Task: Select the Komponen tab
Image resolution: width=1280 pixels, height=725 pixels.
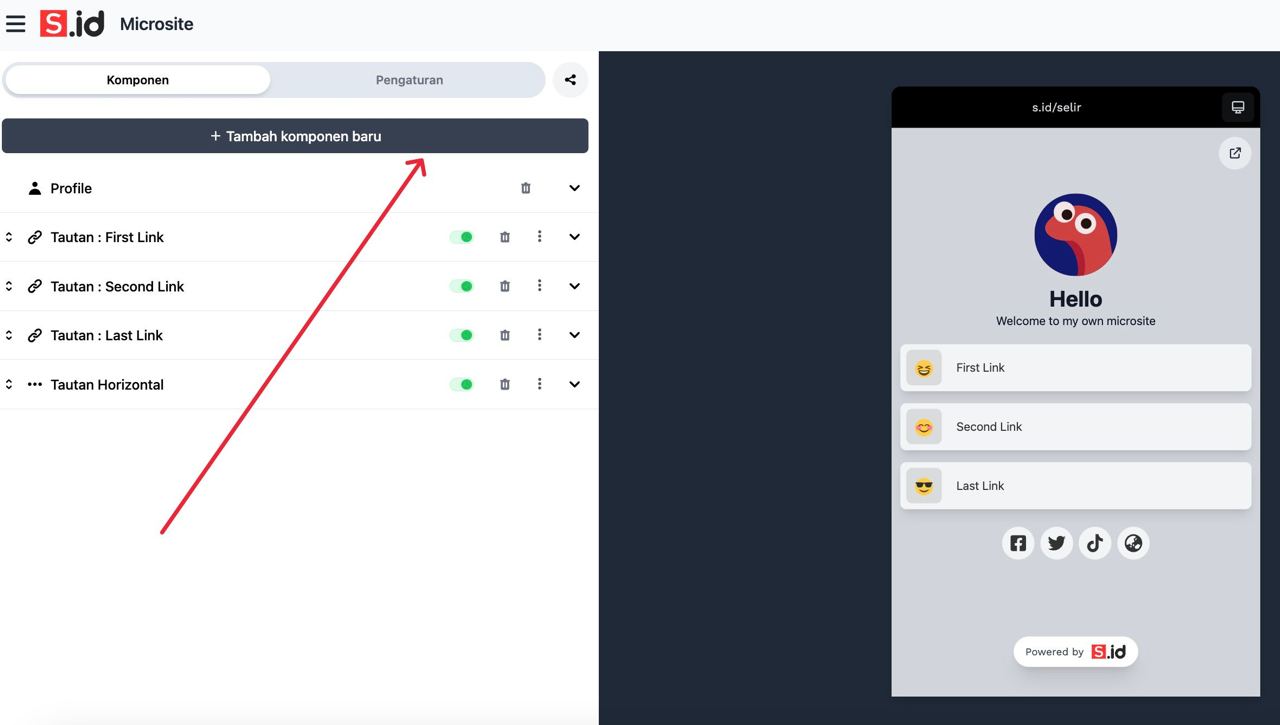Action: pyautogui.click(x=138, y=80)
